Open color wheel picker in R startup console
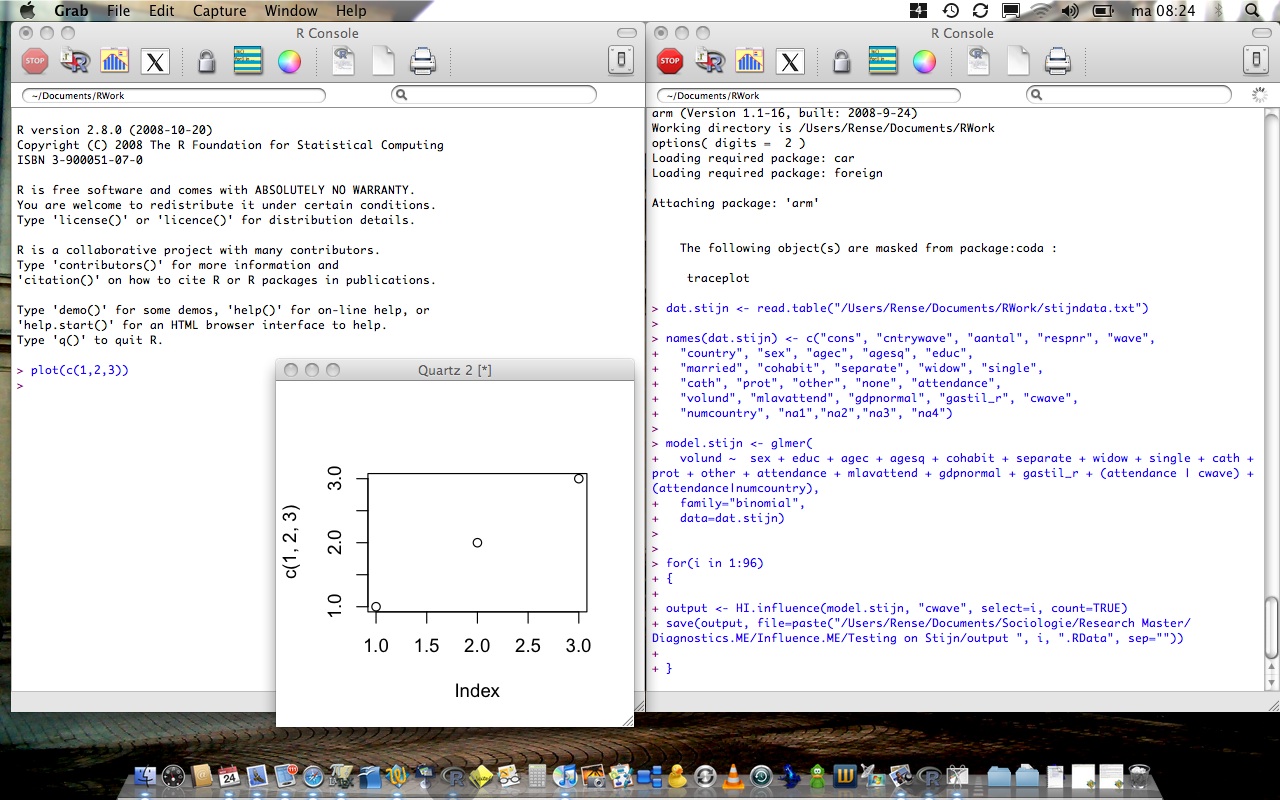This screenshot has height=800, width=1280. coord(289,62)
